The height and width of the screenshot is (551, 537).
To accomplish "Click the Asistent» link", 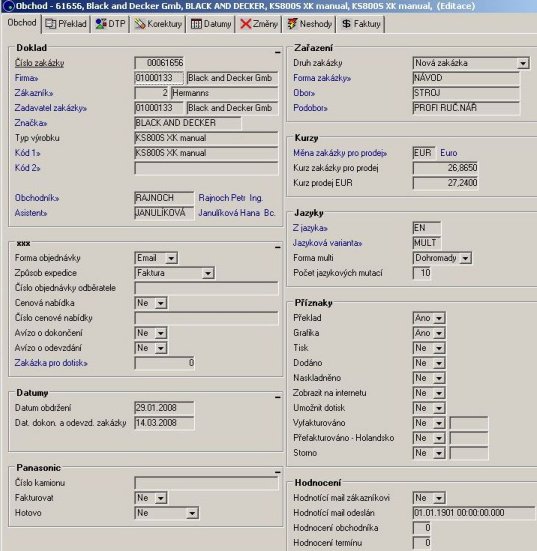I will (x=31, y=213).
